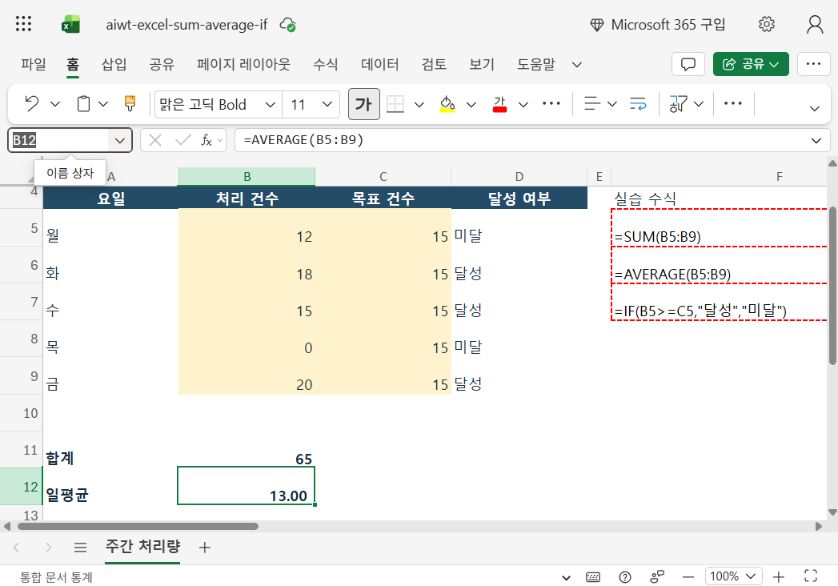Enter full screen view icon

811,576
